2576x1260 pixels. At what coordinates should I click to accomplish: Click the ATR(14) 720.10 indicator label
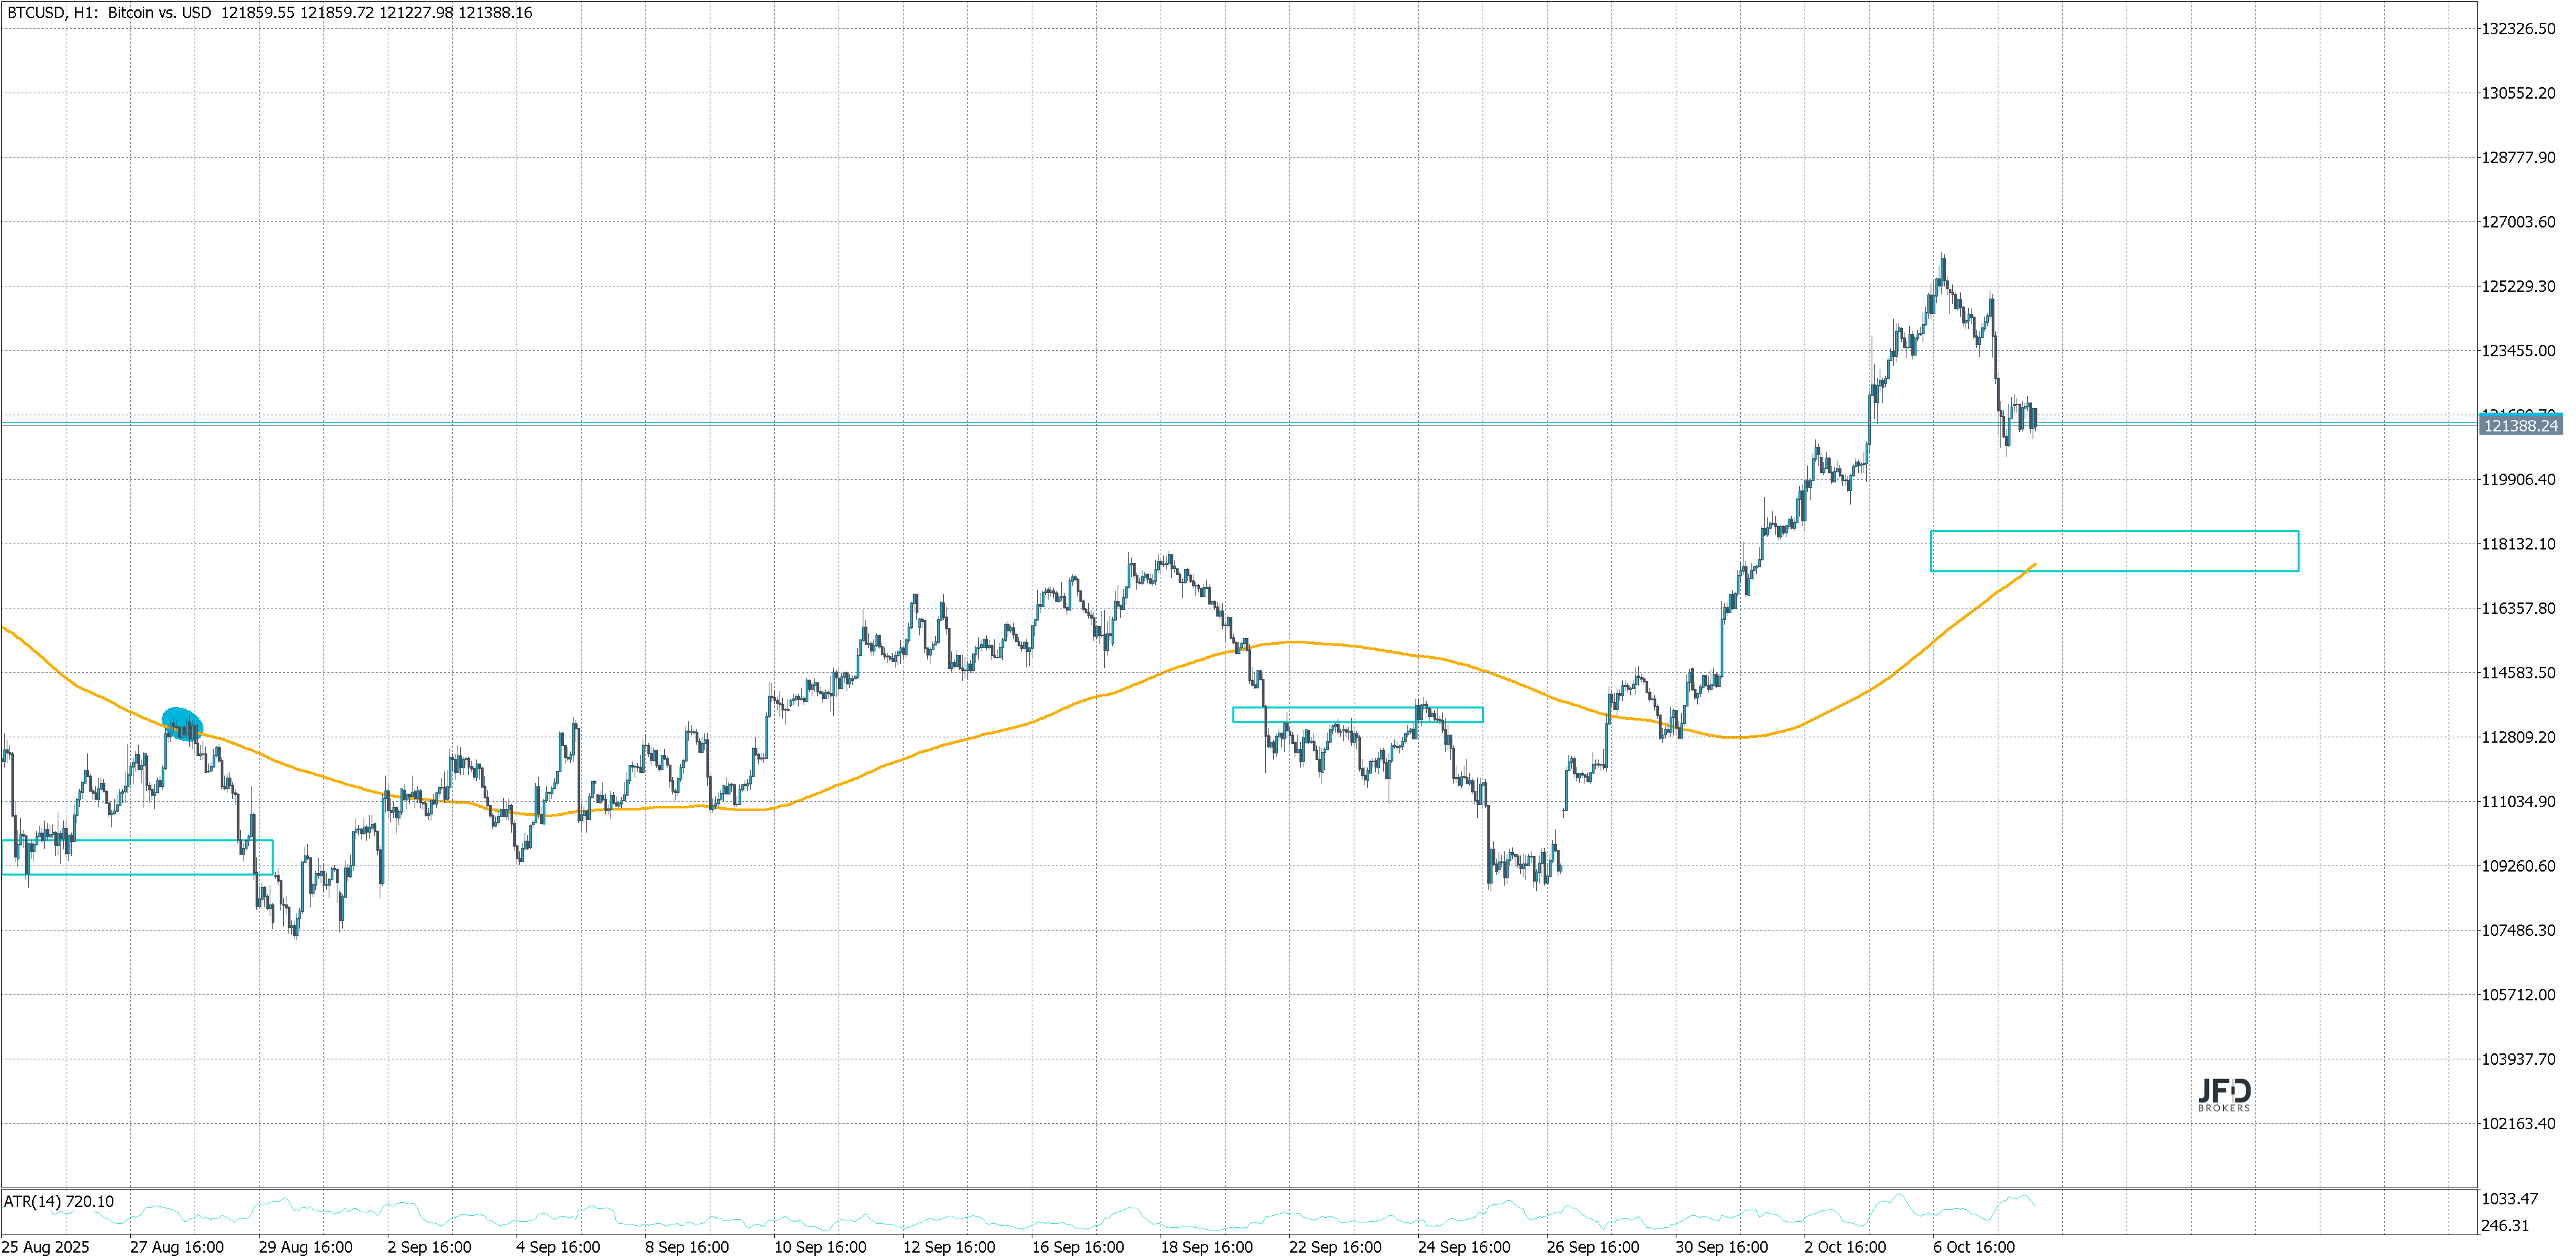coord(59,1201)
